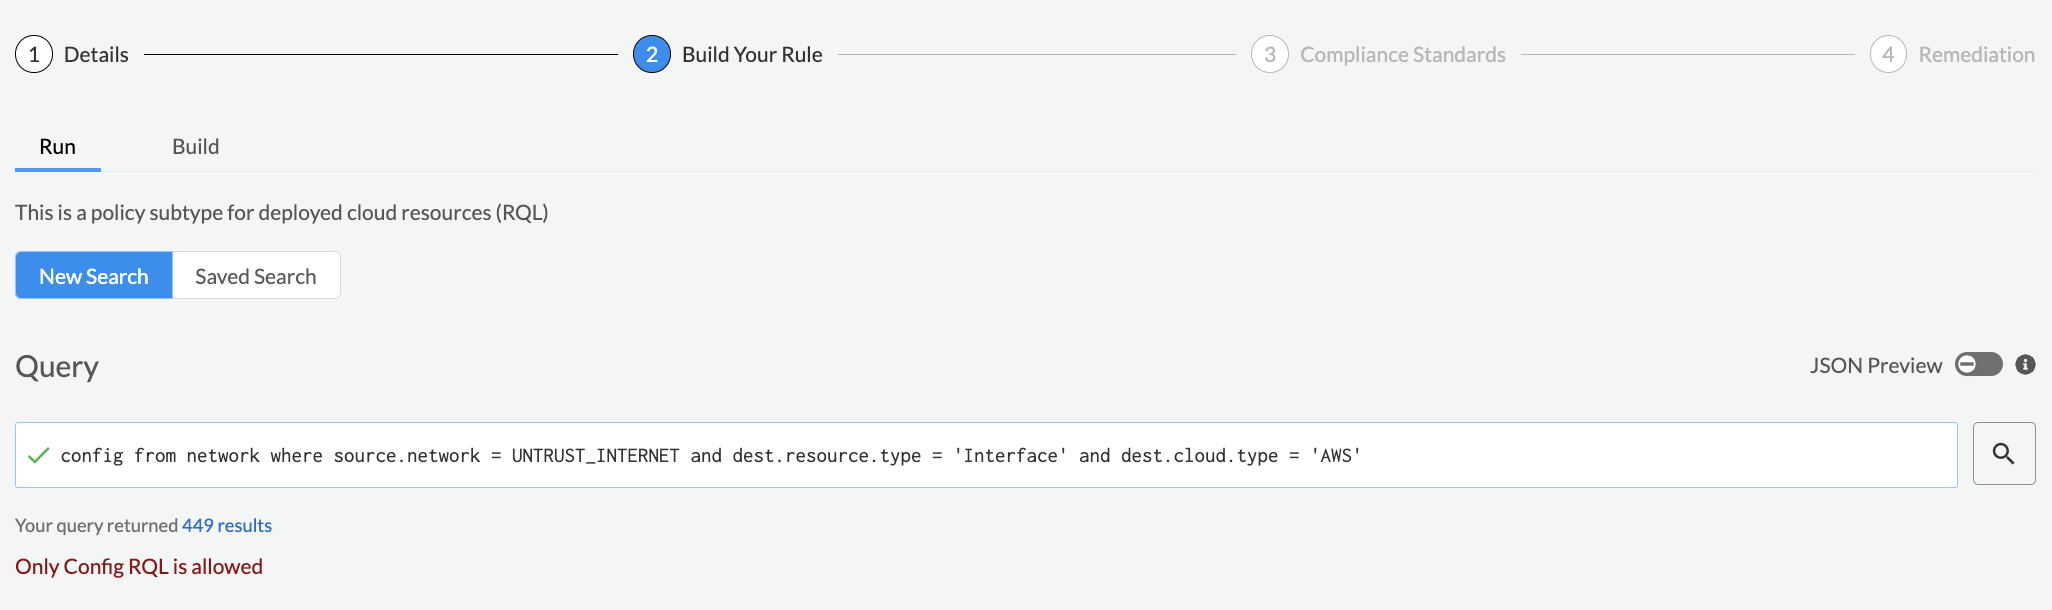Click the step 2 blue circle icon
Screen dimensions: 2052x610
651,55
